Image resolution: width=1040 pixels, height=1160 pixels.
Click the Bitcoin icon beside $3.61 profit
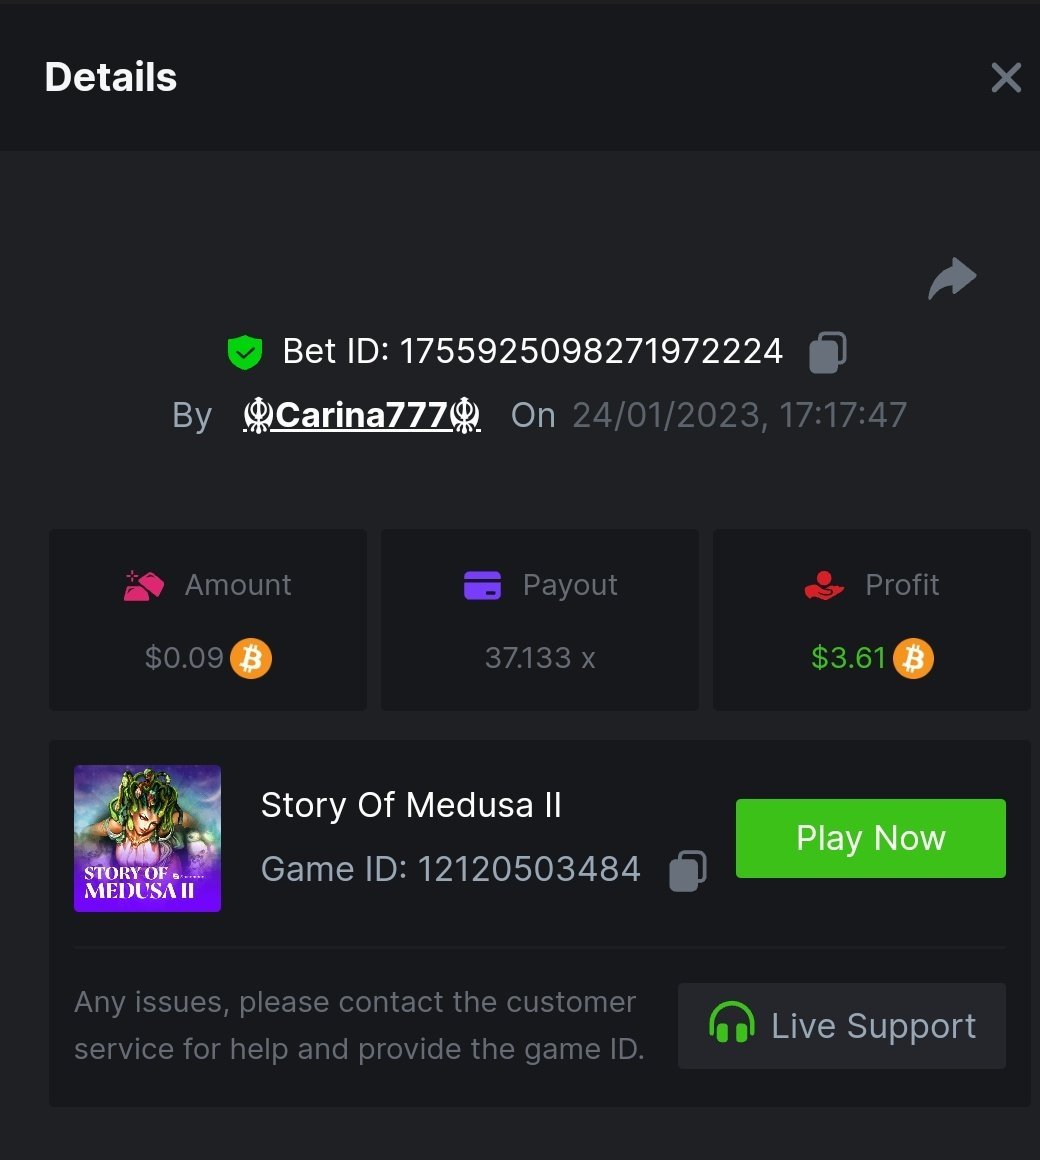pyautogui.click(x=913, y=659)
